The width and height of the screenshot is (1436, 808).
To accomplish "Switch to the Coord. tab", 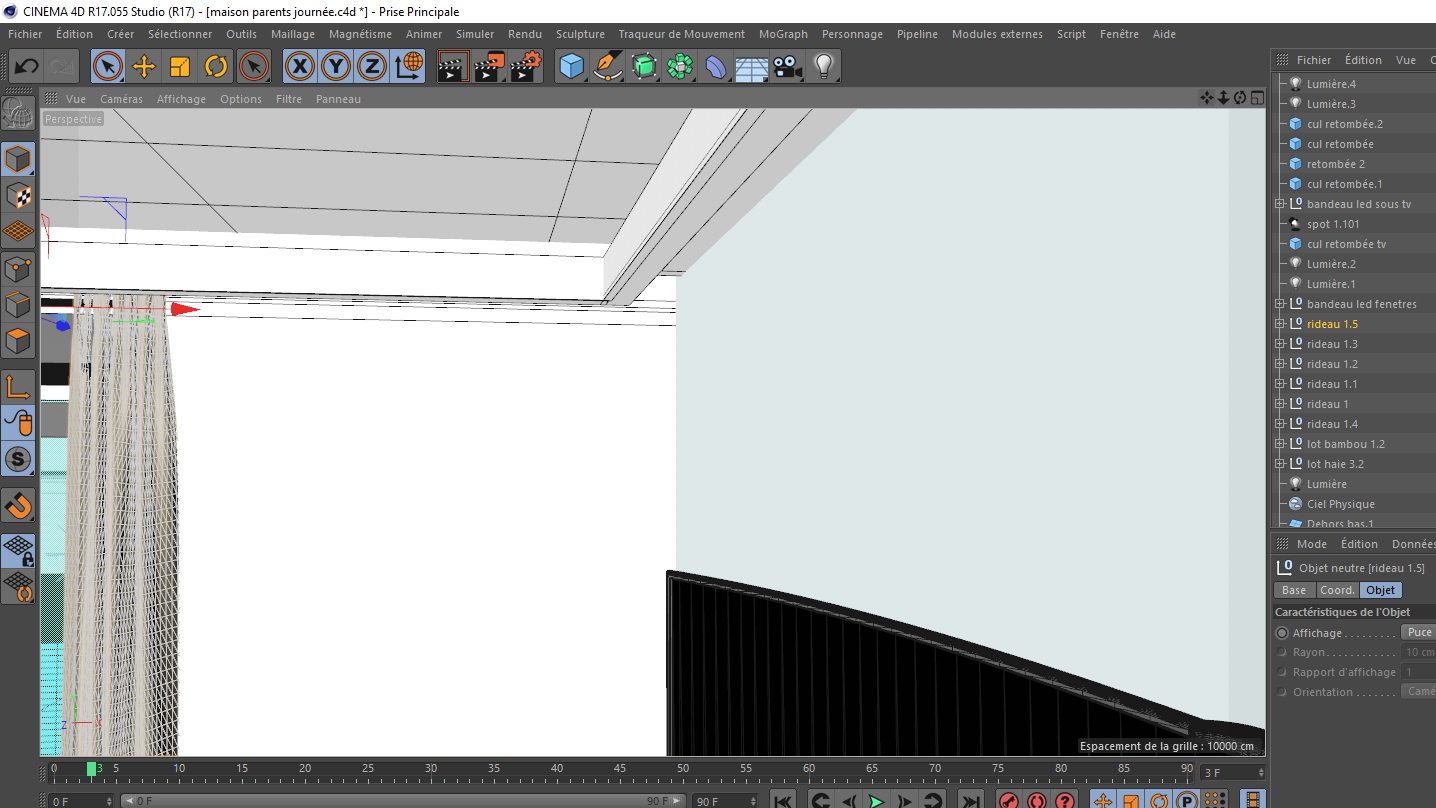I will (1337, 590).
